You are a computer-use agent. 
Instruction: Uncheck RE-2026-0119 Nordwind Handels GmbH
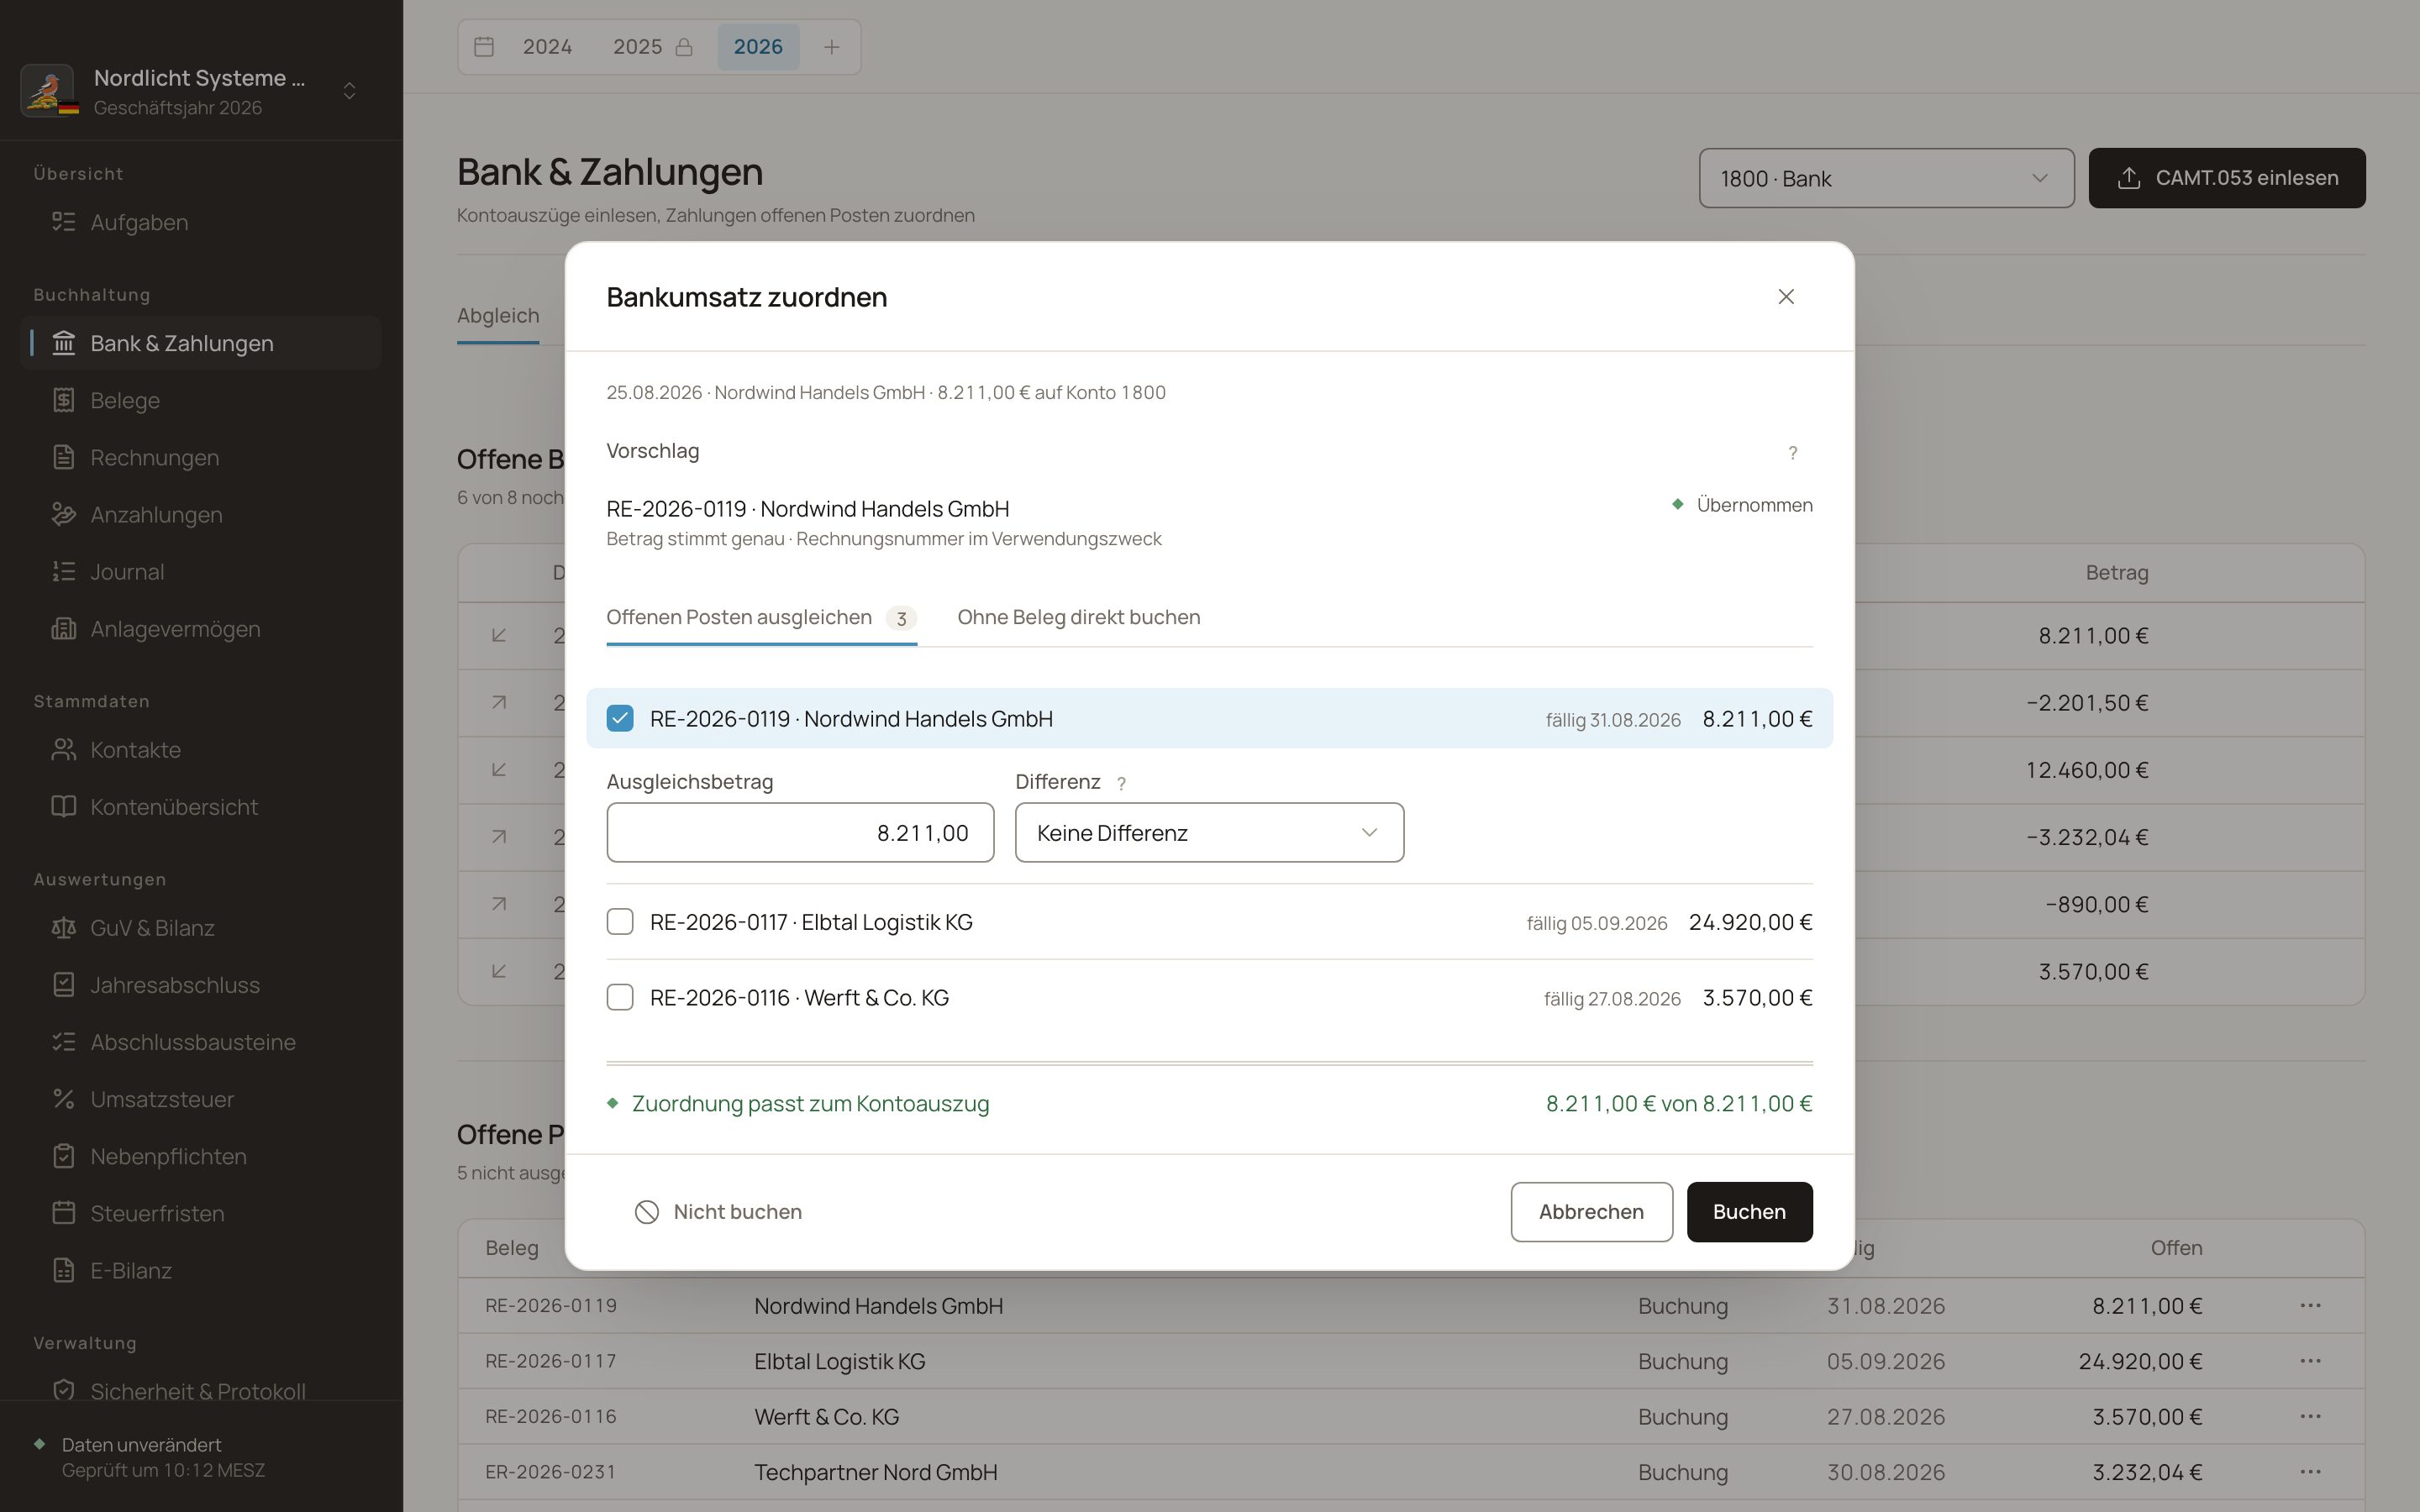[620, 719]
